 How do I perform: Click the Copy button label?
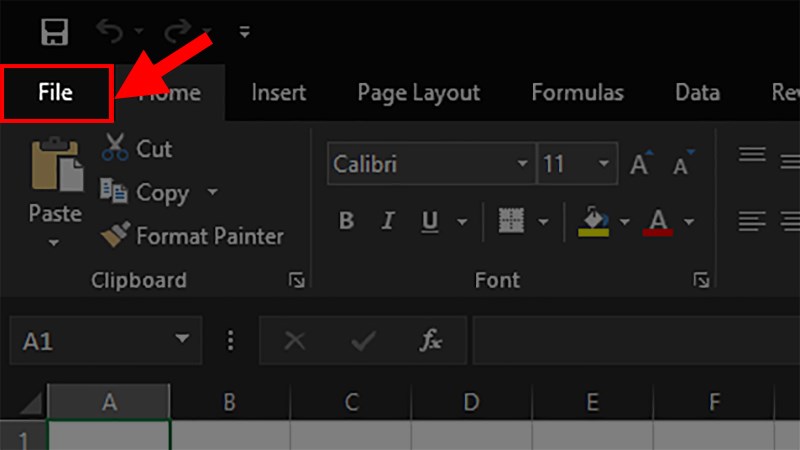162,193
